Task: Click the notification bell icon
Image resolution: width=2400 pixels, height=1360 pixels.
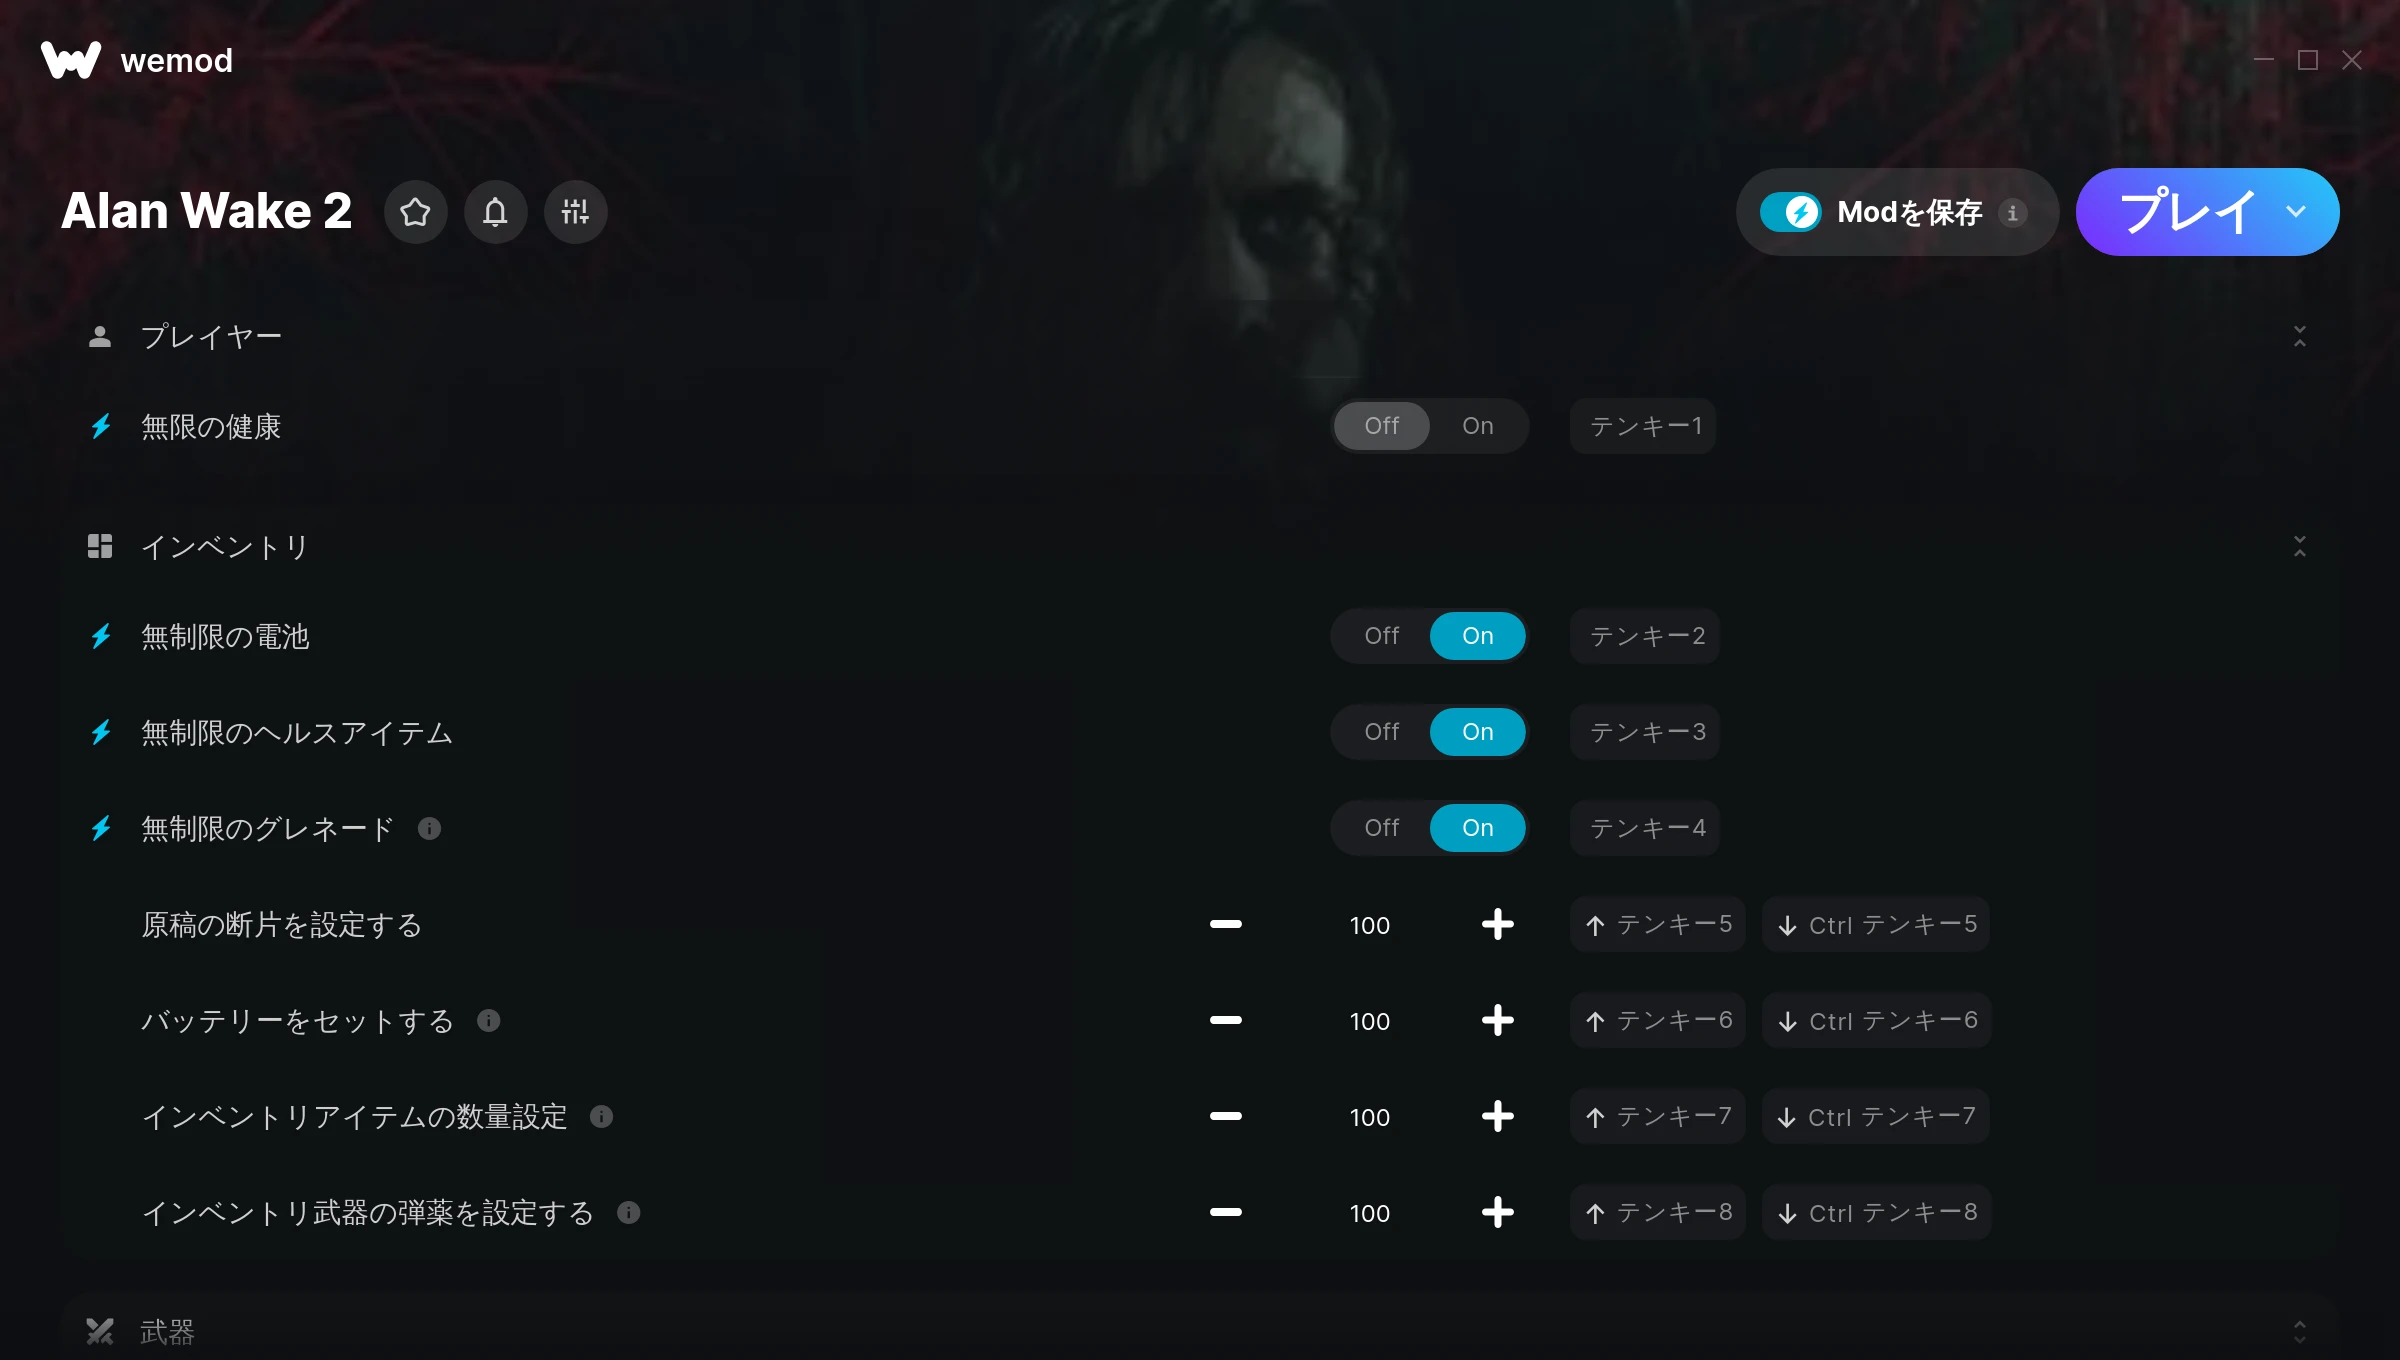Action: (495, 212)
